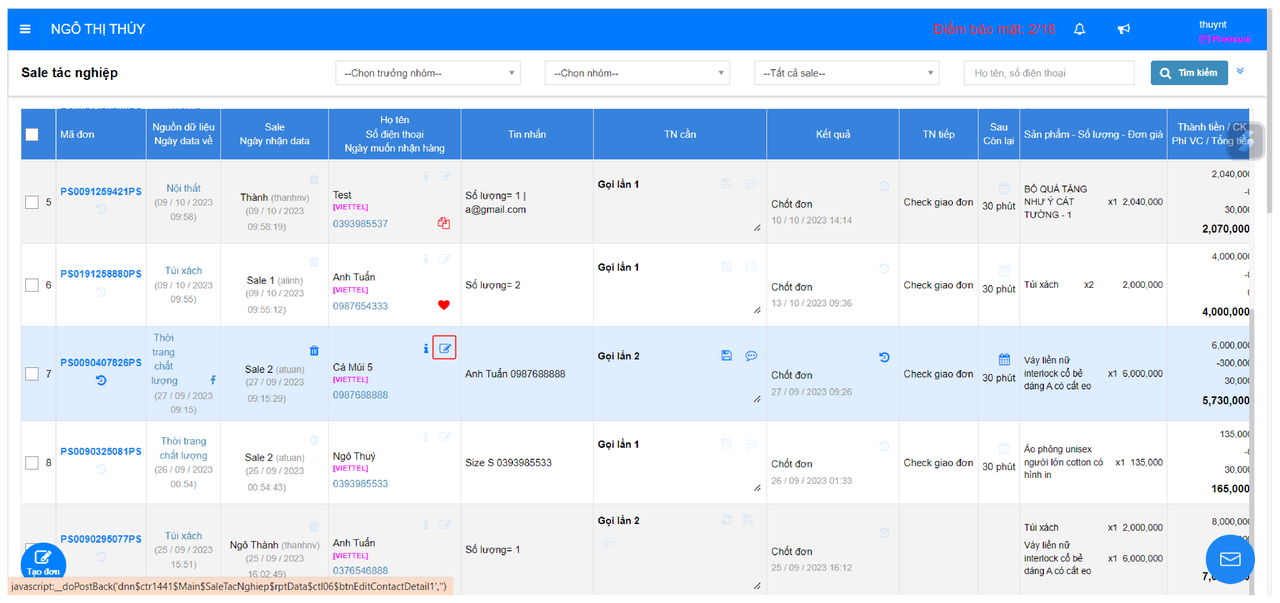The width and height of the screenshot is (1280, 603).
Task: Click the edit contact icon for Cá Múi 5
Action: (445, 348)
